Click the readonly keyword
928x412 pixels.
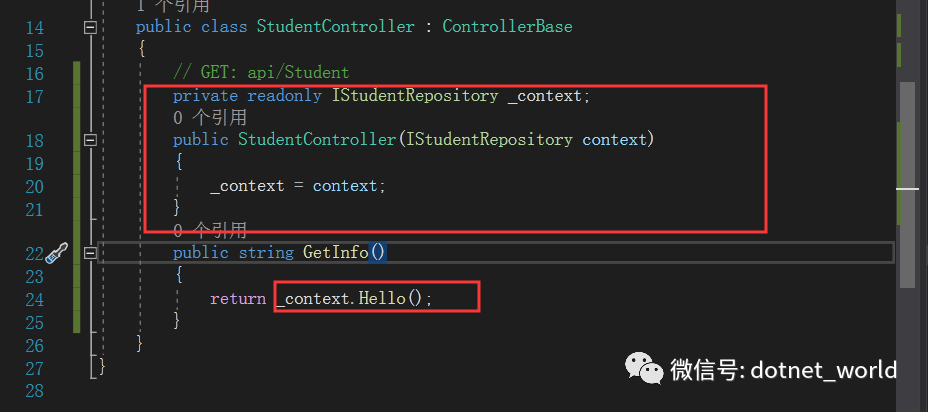pyautogui.click(x=284, y=96)
